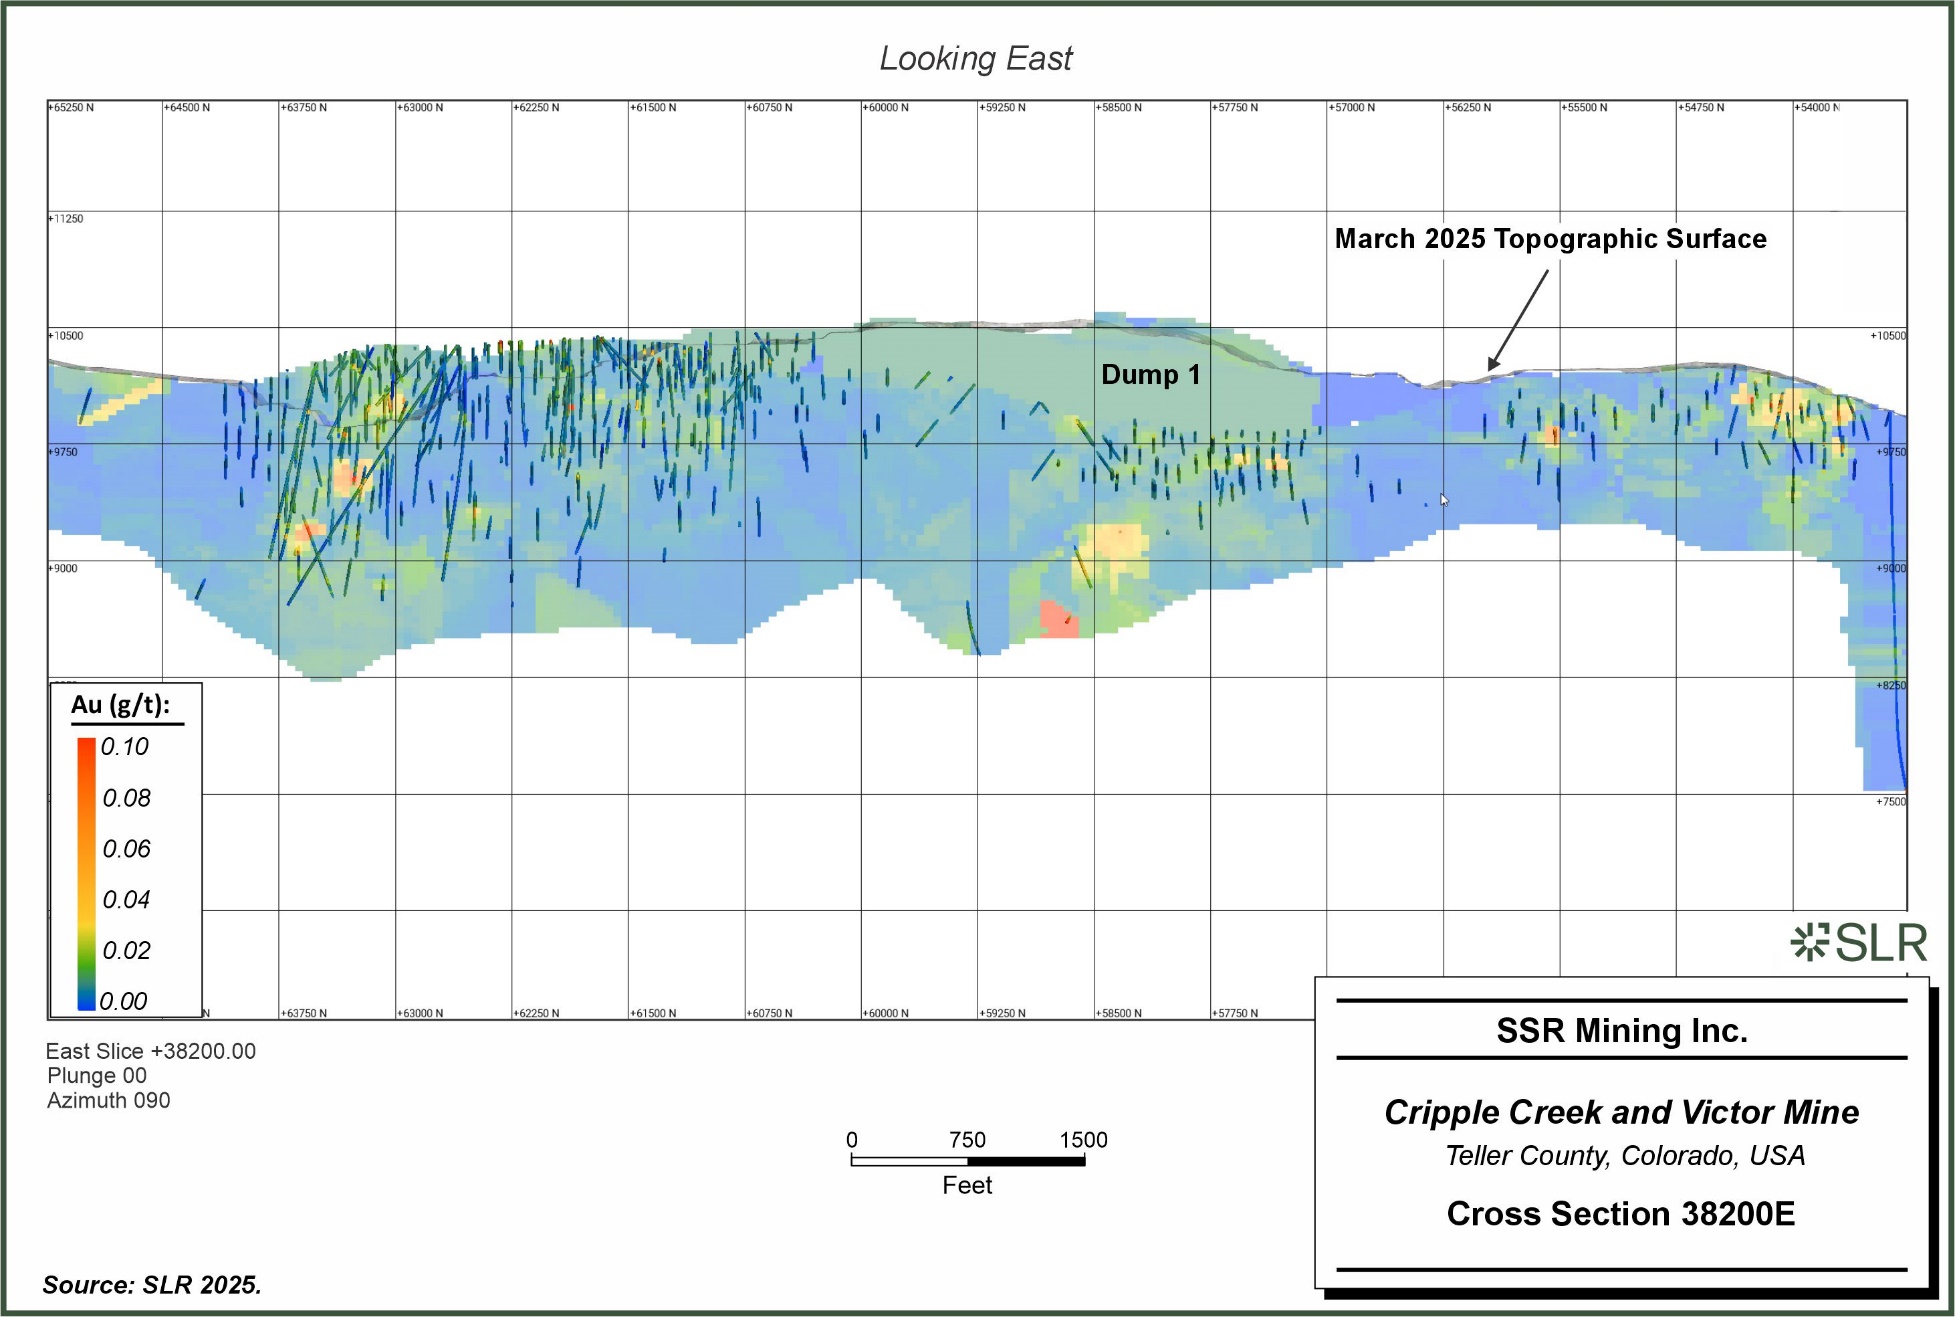Click the Cross Section 38200E text

[x=1620, y=1214]
